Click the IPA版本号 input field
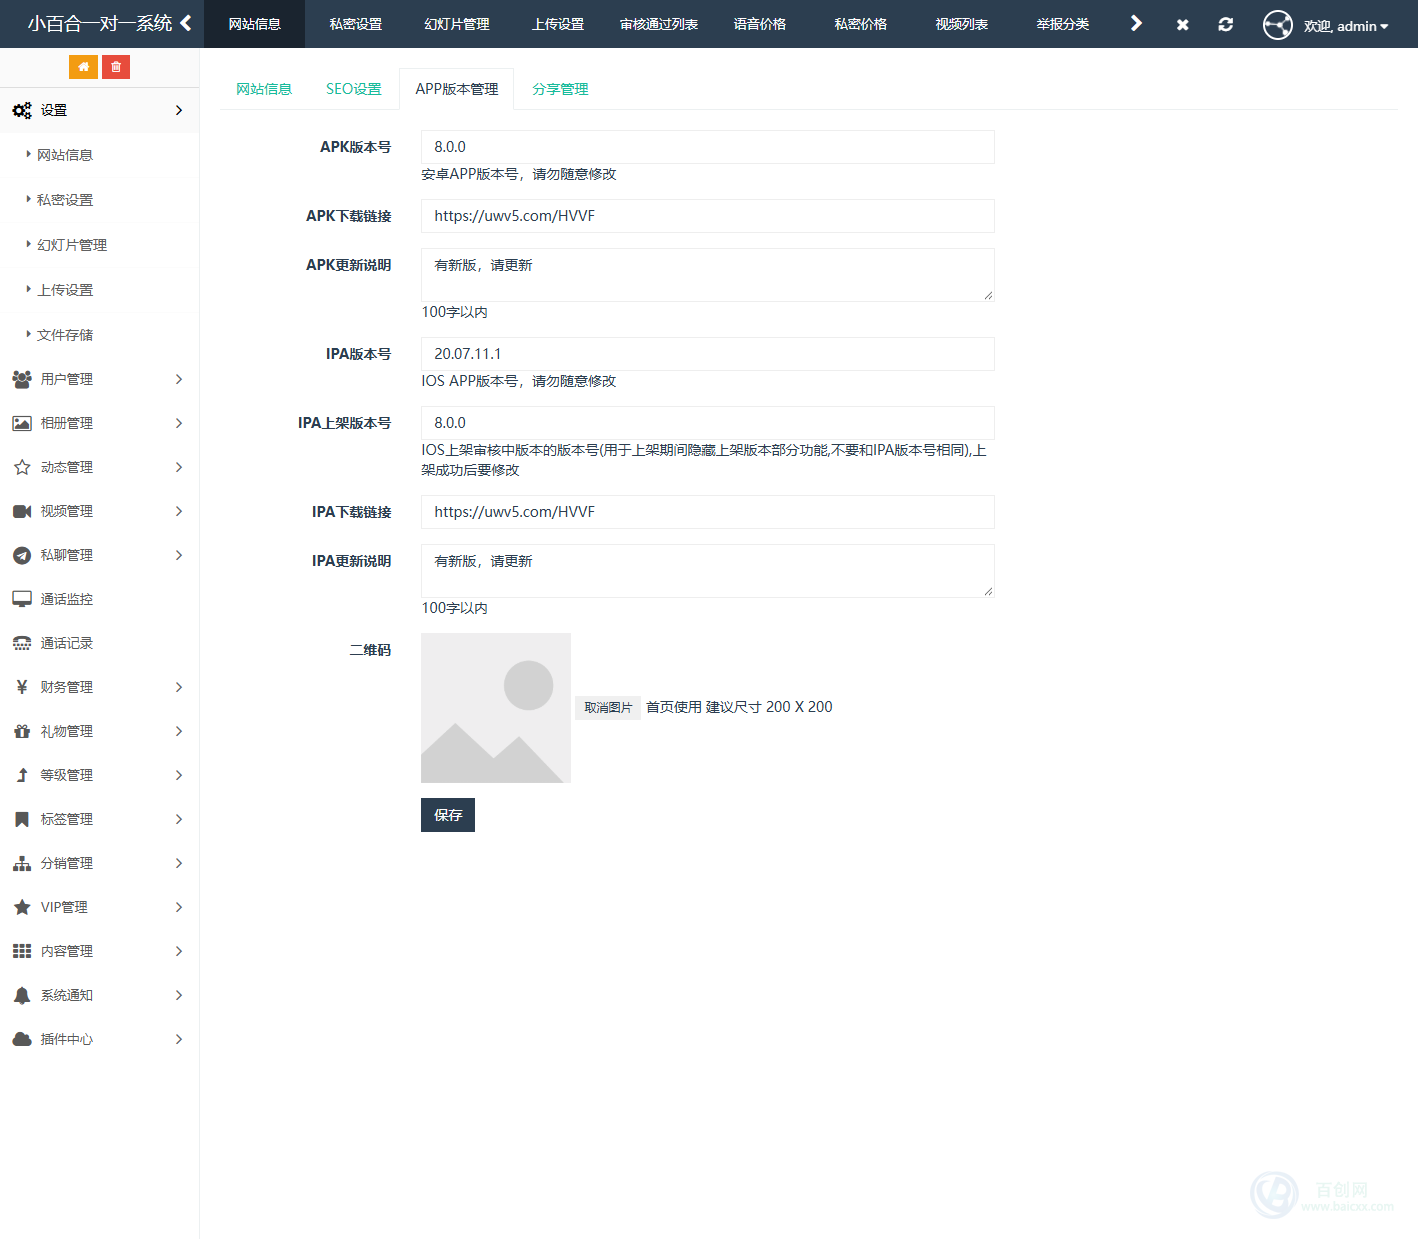This screenshot has height=1239, width=1418. pos(708,354)
